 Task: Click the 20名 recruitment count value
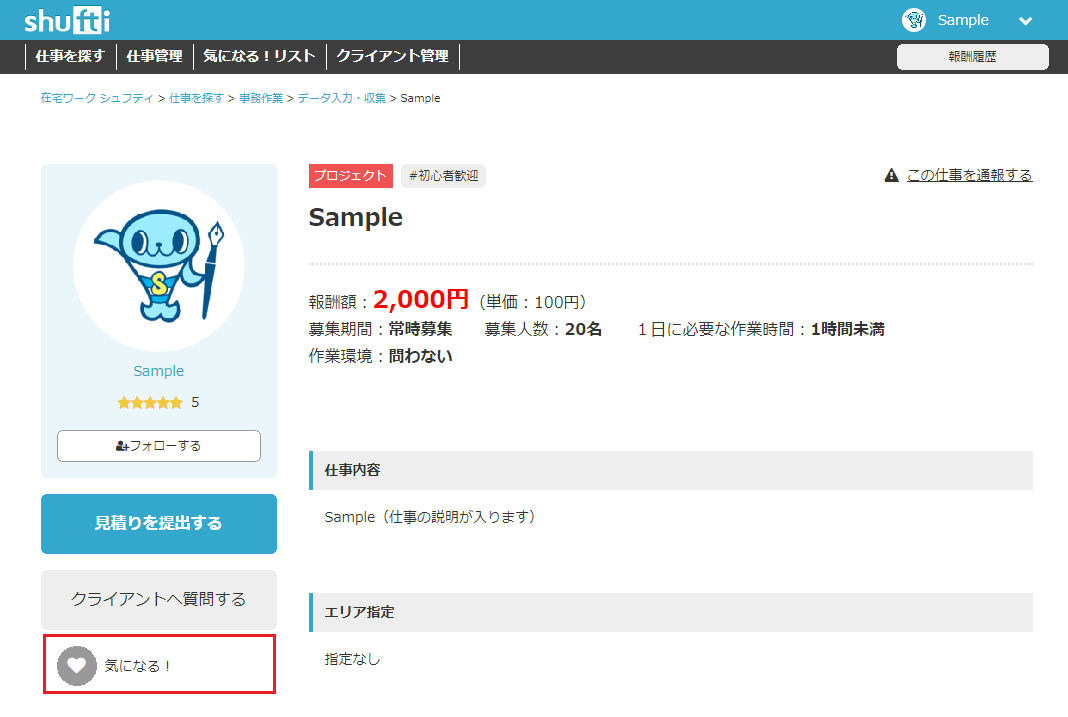584,329
